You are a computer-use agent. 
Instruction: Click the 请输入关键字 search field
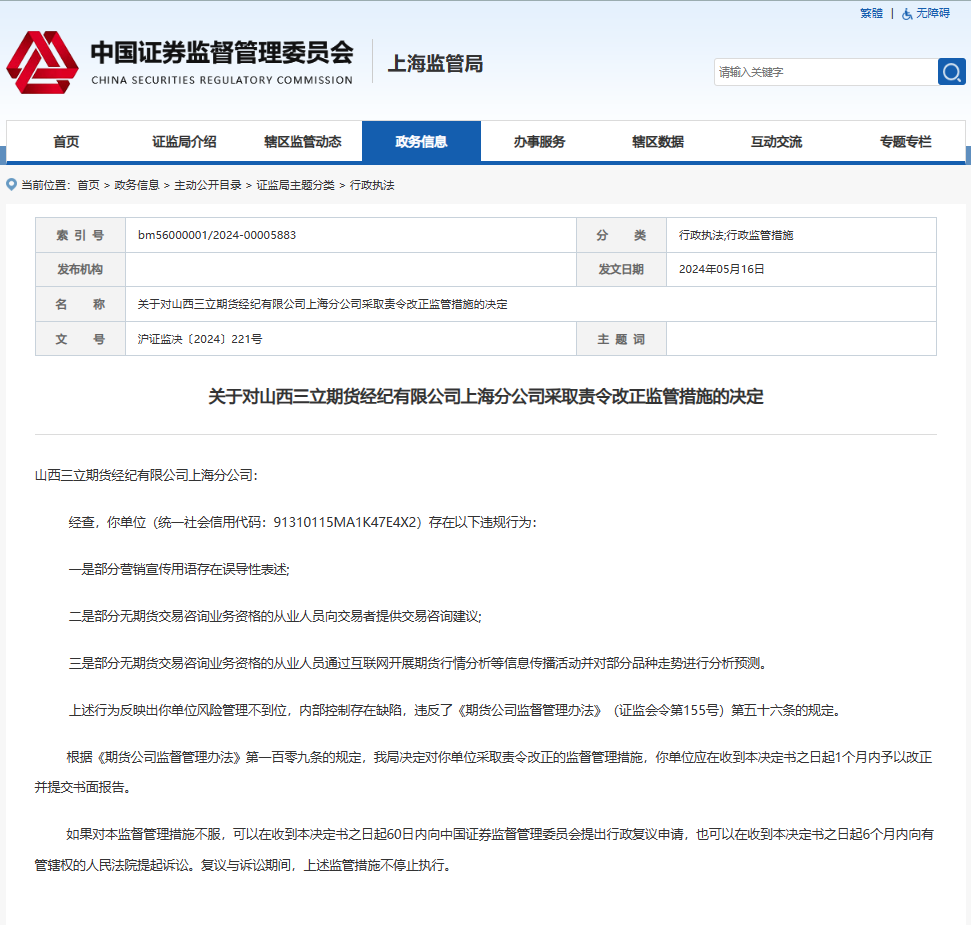point(820,72)
